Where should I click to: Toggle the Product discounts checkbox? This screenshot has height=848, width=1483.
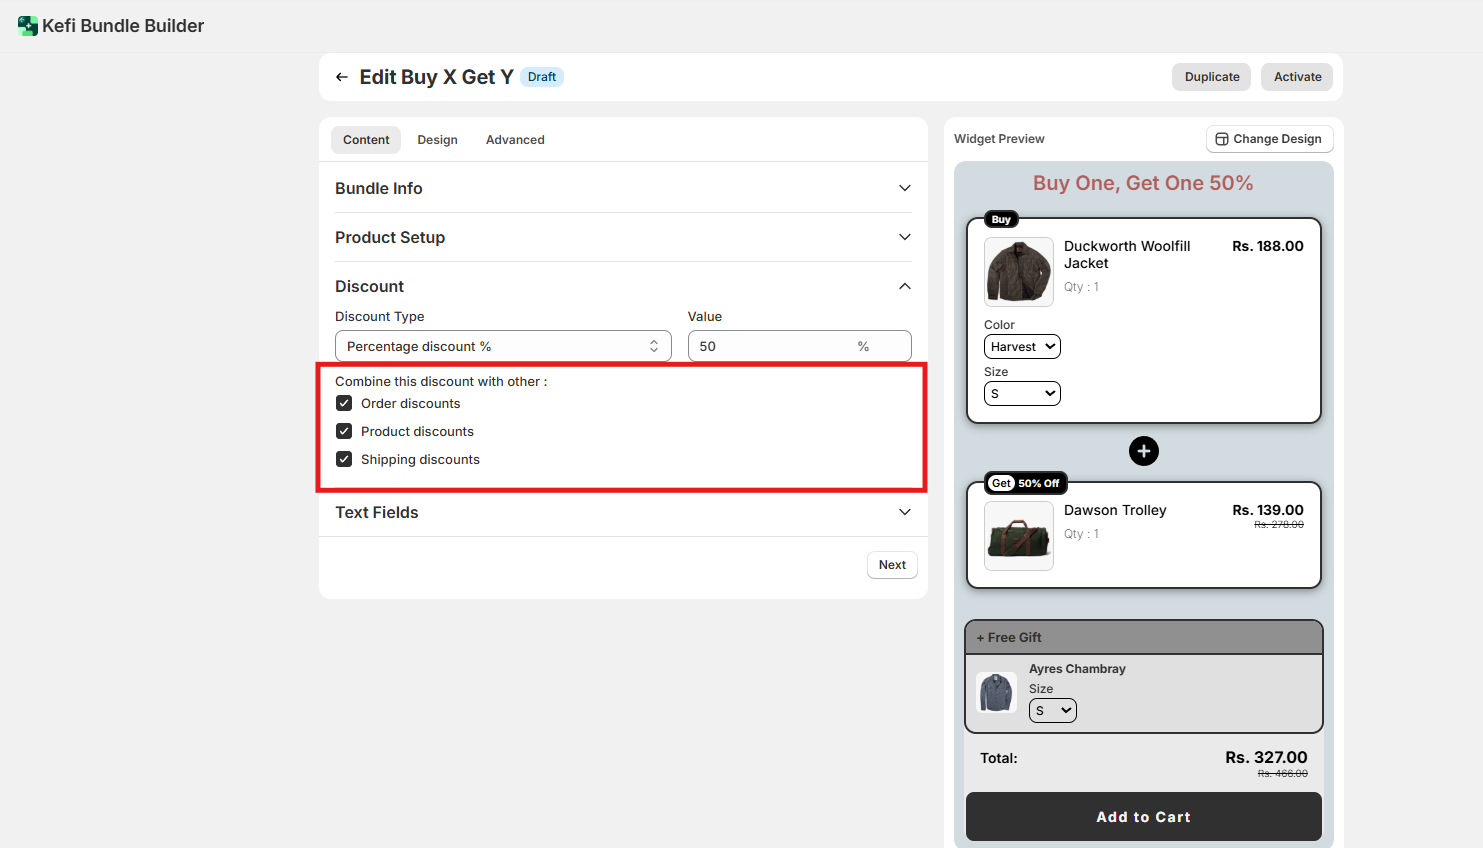[344, 432]
